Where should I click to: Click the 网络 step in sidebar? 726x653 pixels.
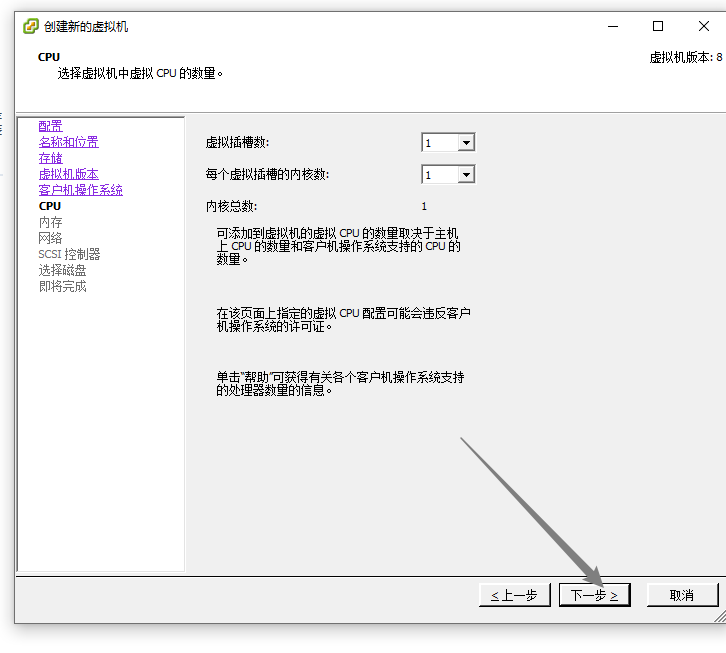[x=50, y=238]
